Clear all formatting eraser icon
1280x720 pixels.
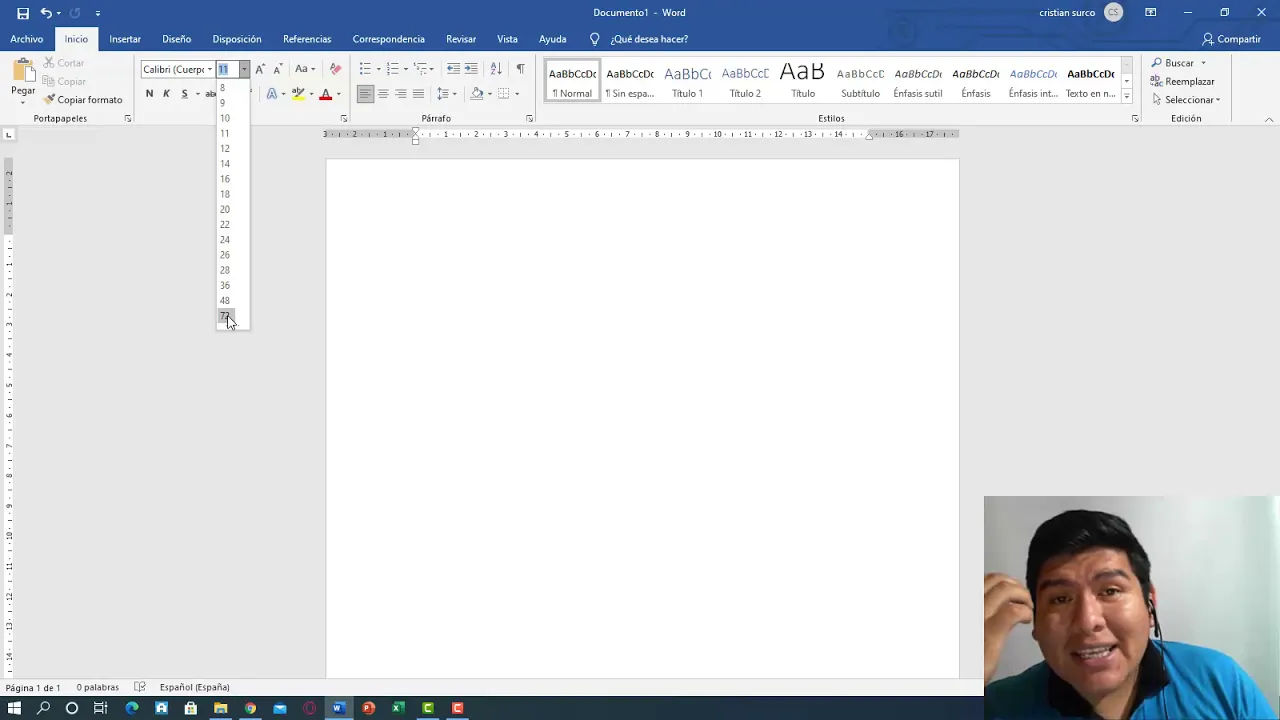(x=335, y=69)
